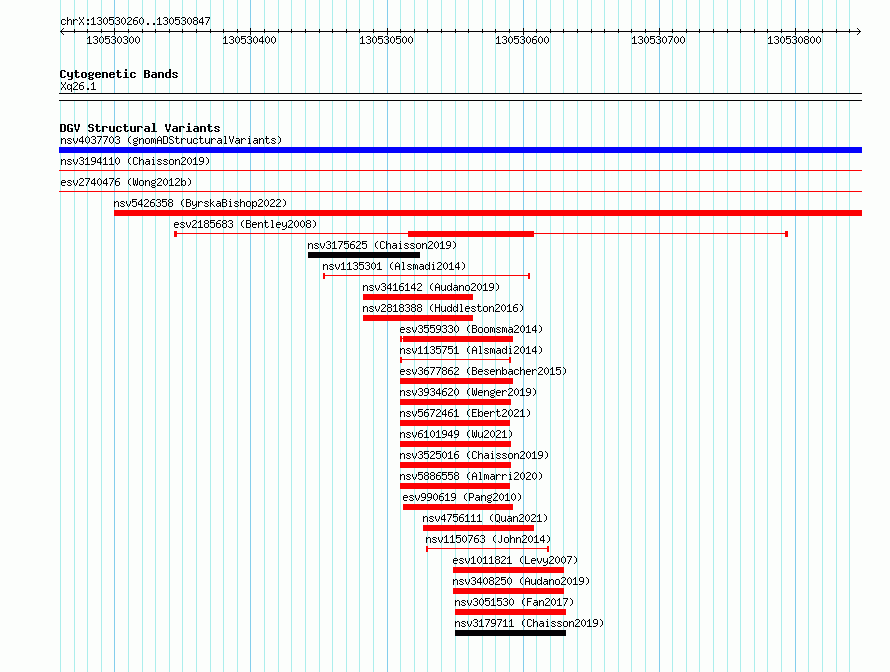The image size is (890, 672).
Task: Click the Cytogenetic Bands track heading
Action: (x=119, y=74)
